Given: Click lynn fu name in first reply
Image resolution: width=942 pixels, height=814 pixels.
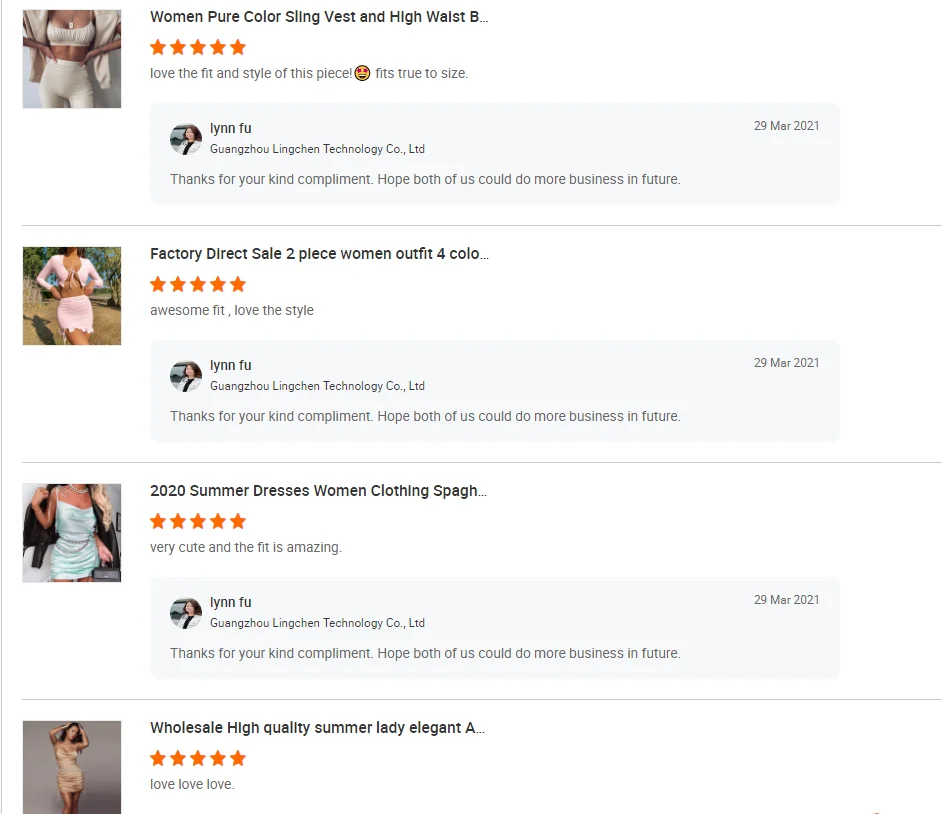Looking at the screenshot, I should point(230,128).
